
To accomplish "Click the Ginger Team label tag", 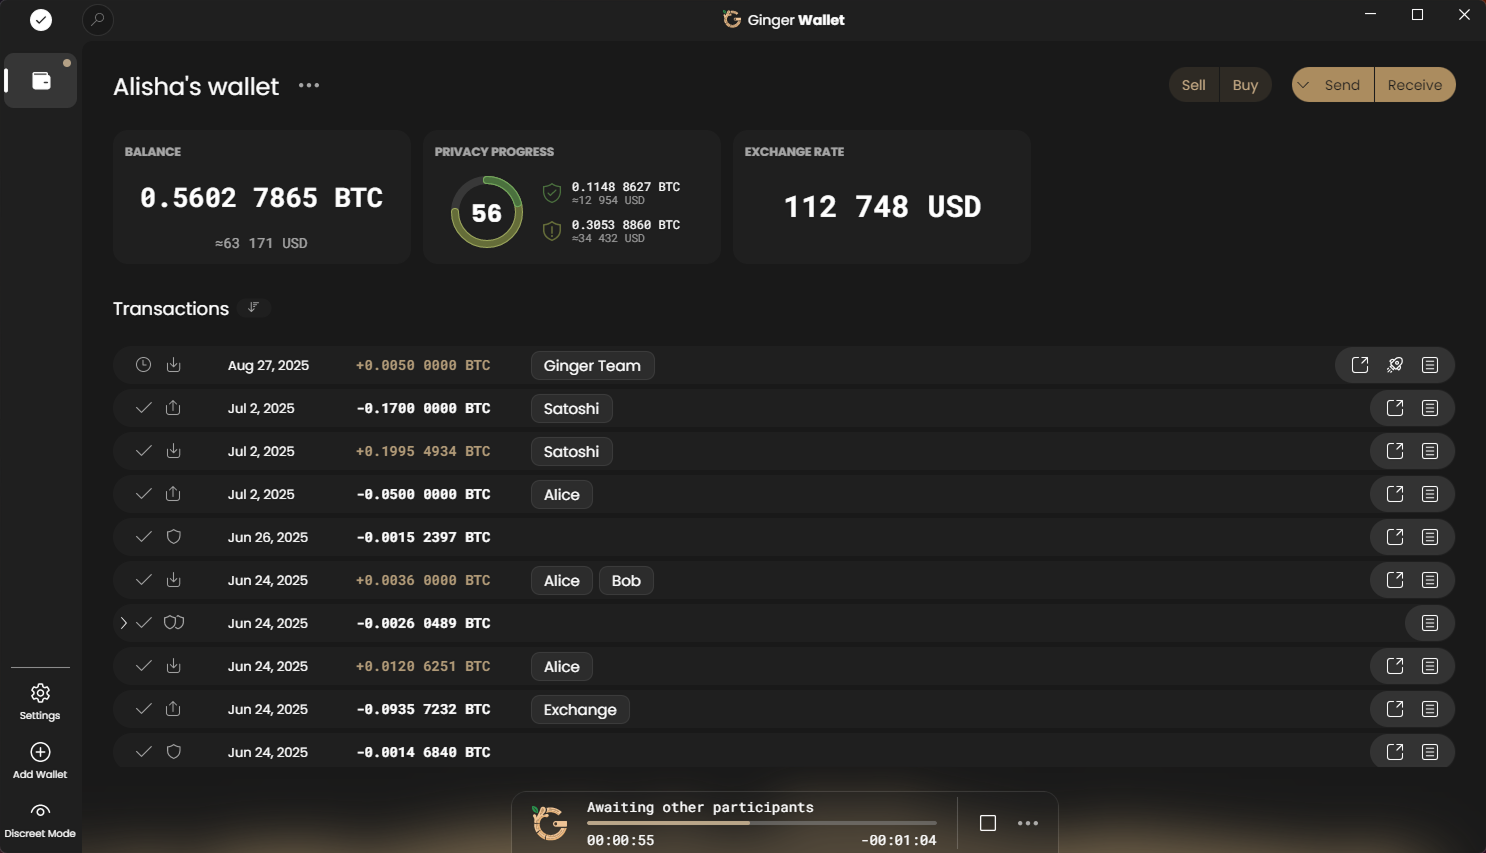I will [592, 366].
